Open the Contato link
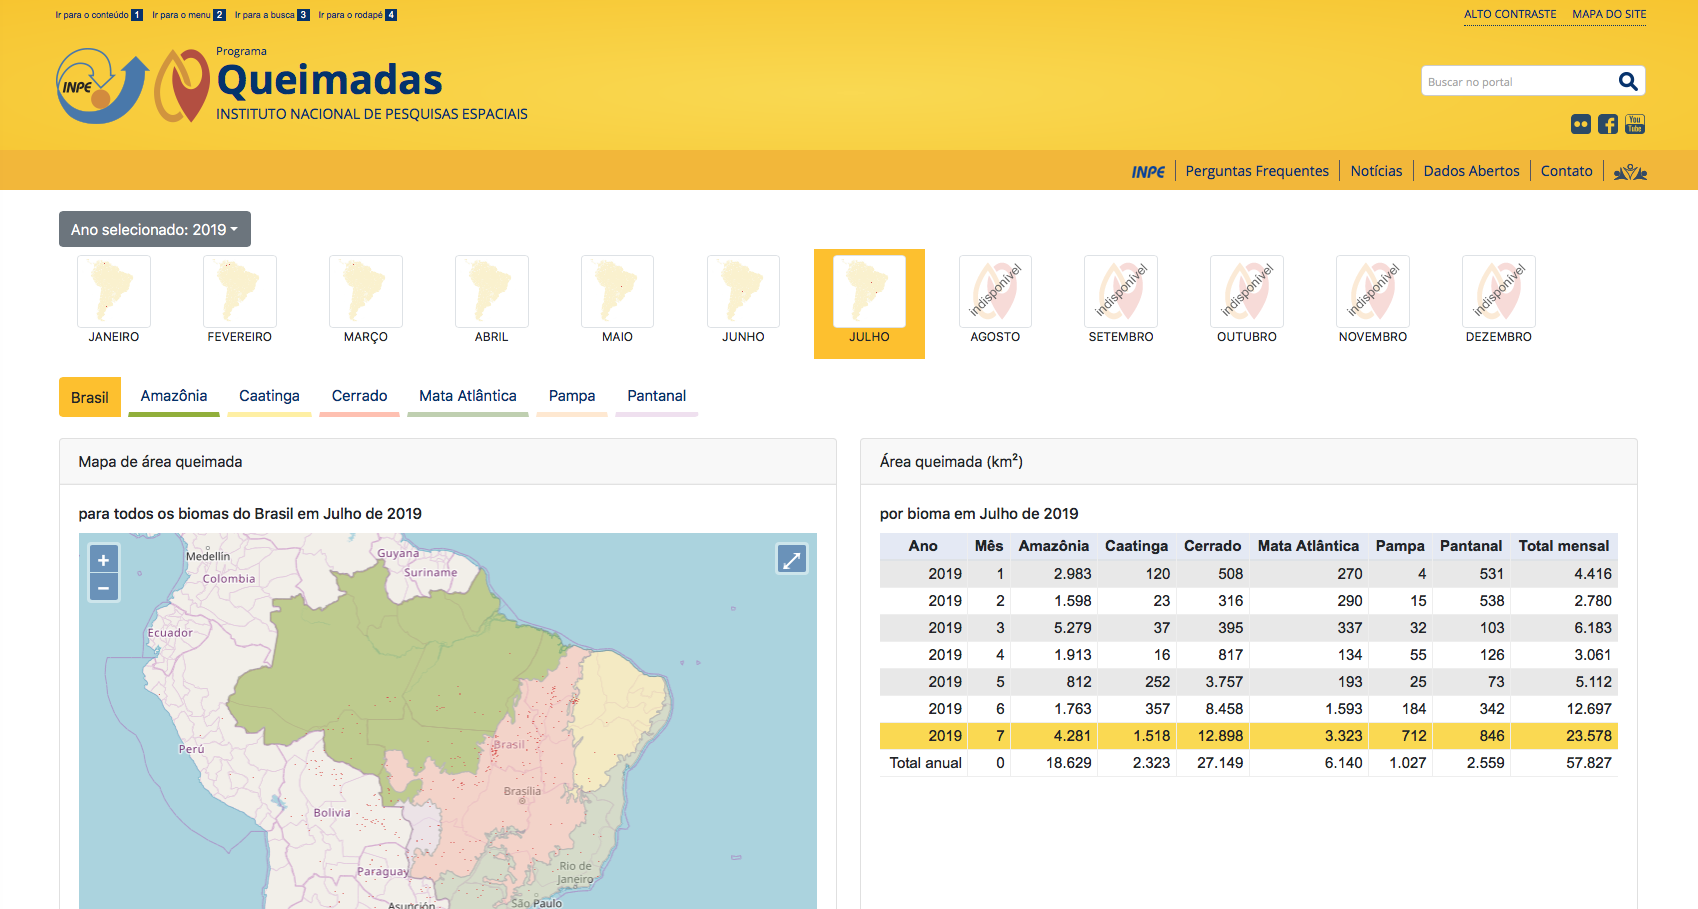Viewport: 1698px width, 909px height. point(1566,171)
